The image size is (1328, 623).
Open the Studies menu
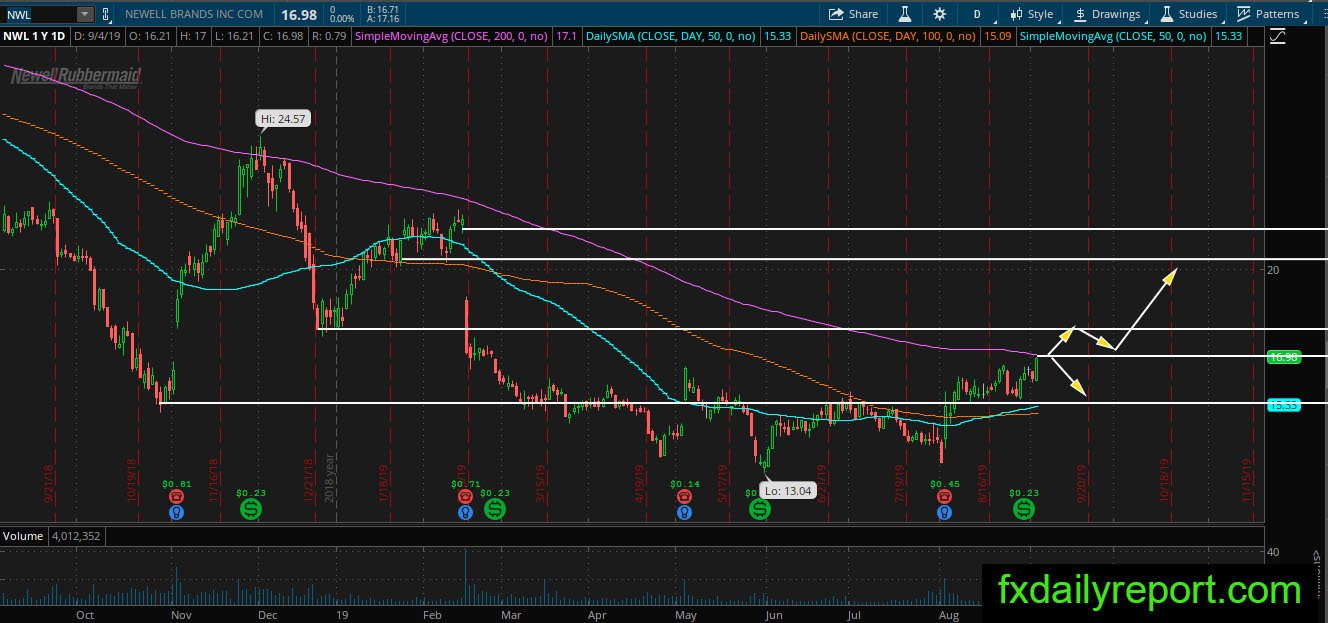(x=1188, y=14)
